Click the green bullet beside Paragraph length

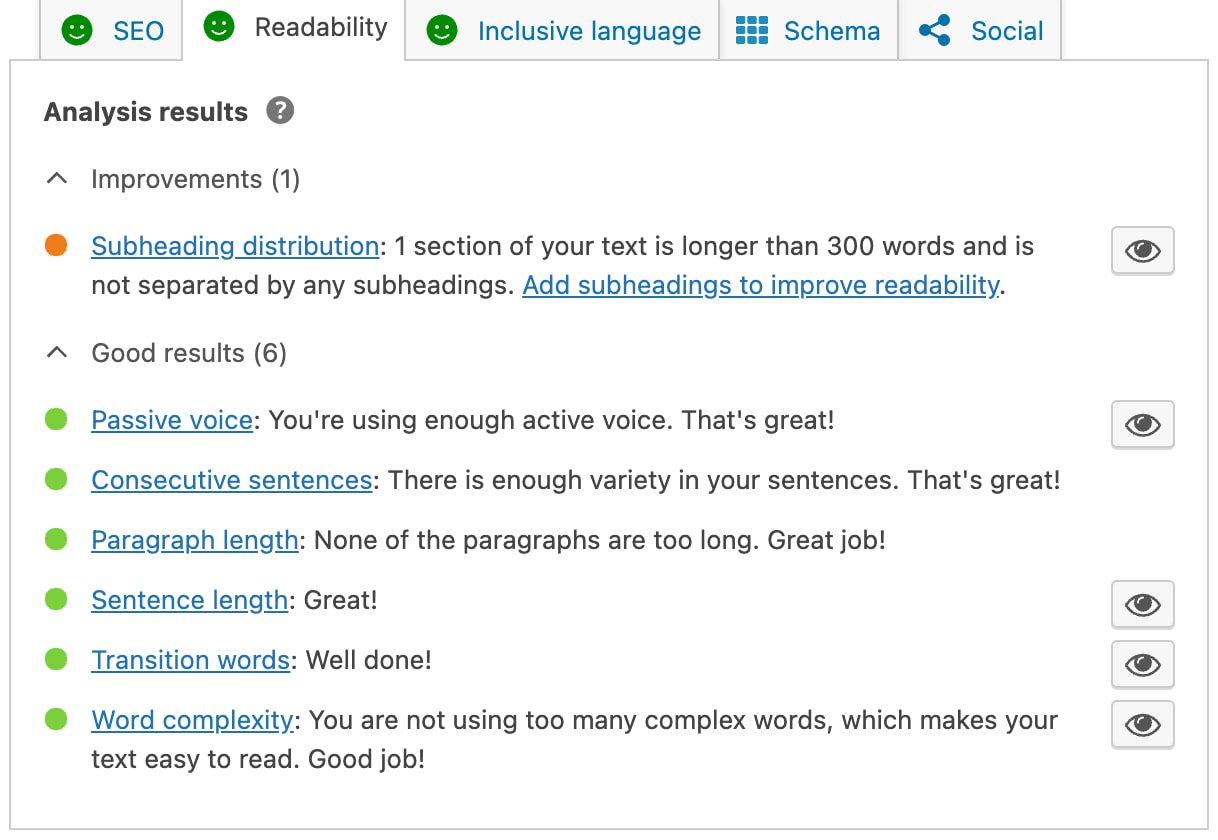click(56, 540)
